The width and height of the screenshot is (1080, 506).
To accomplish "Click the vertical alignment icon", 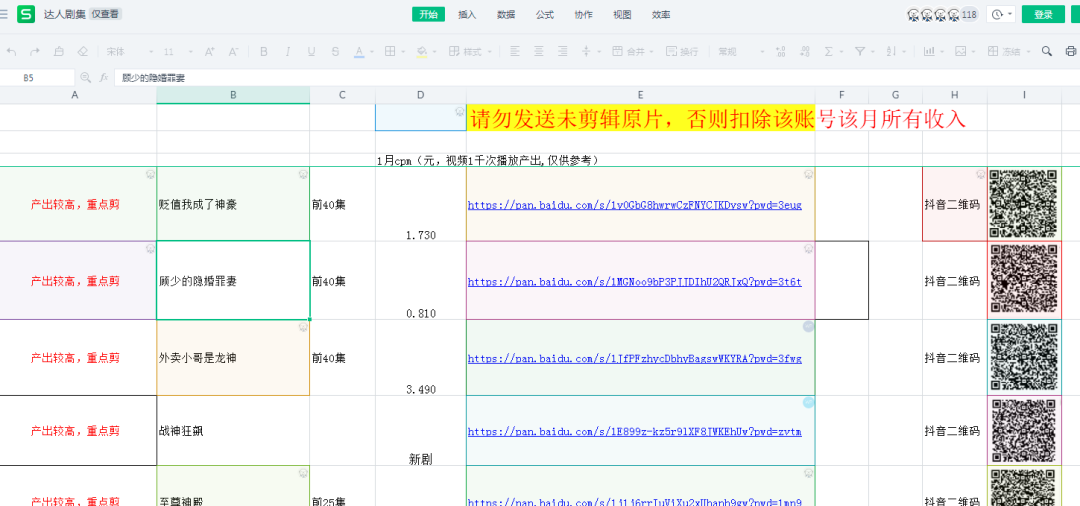I will tap(587, 52).
